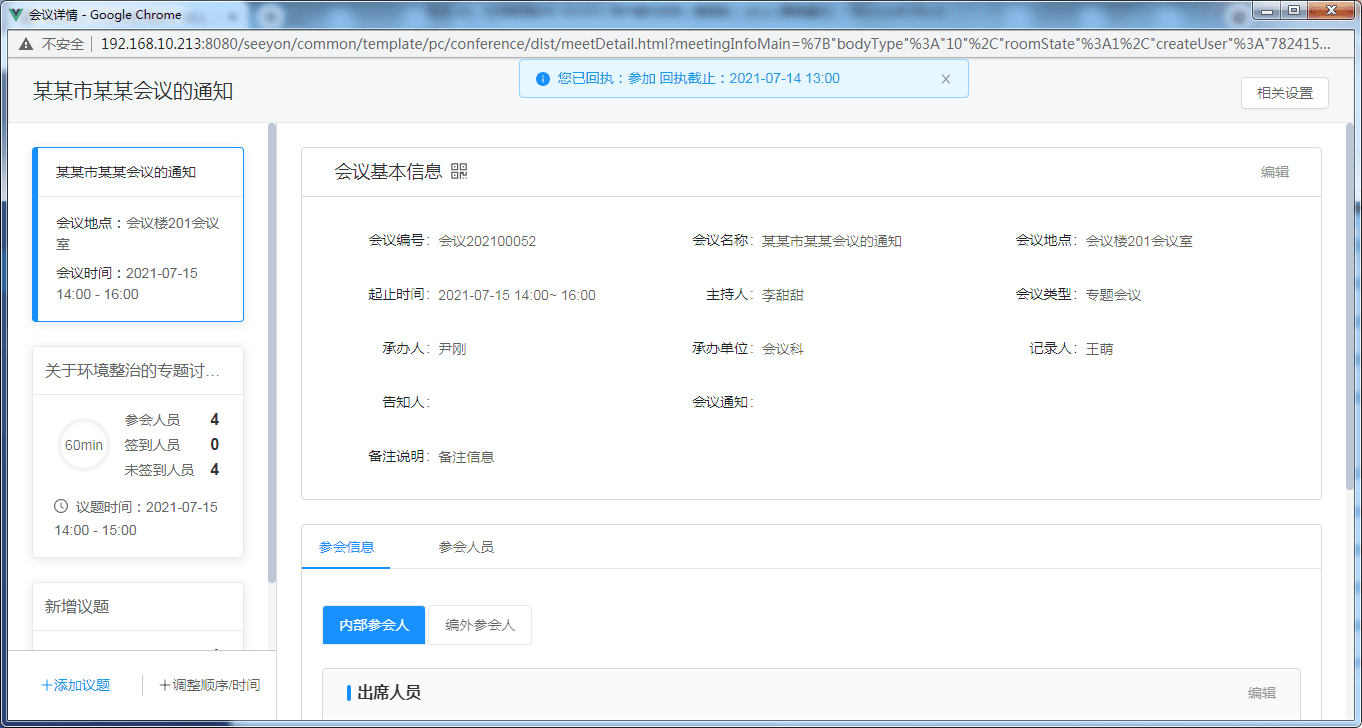This screenshot has height=728, width=1362.
Task: Click 会议楼201会议室 in basic info panel
Action: (1139, 241)
